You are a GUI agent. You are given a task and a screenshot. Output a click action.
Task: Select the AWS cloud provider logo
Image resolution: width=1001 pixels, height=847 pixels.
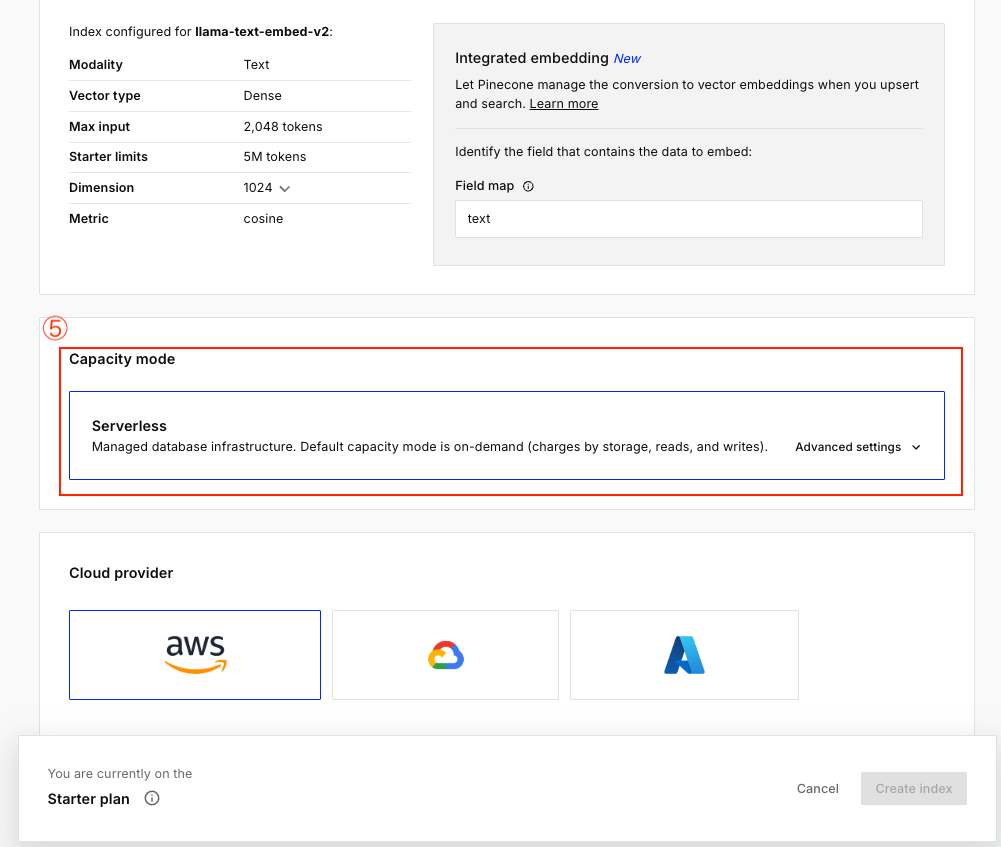pos(195,655)
